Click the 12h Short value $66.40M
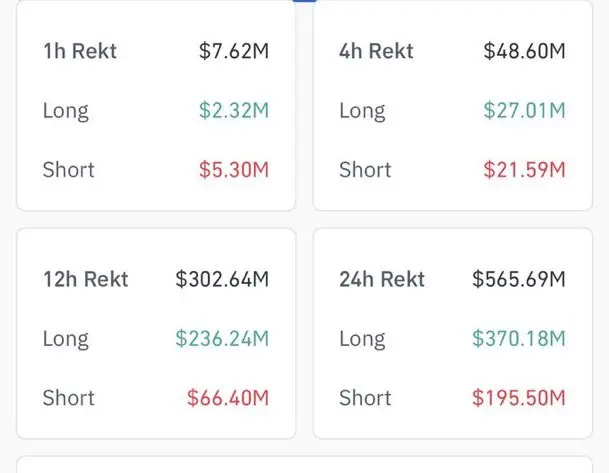 tap(228, 397)
